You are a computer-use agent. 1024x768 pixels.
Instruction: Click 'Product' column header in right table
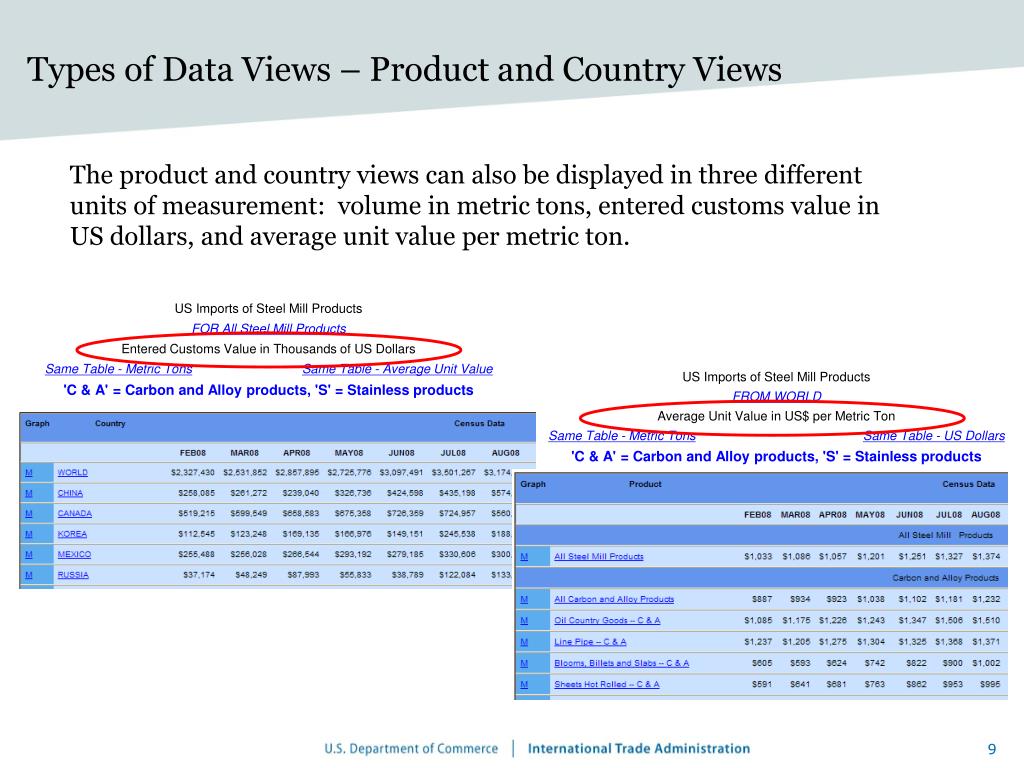coord(645,484)
